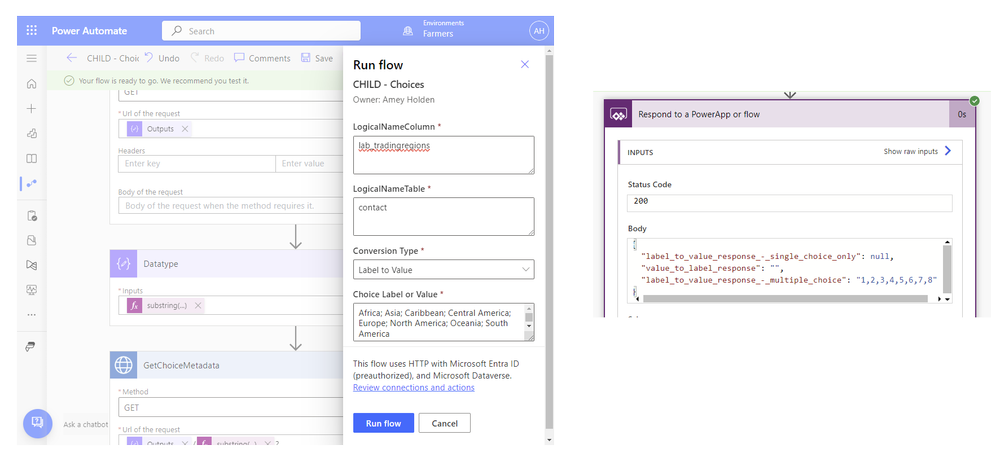Screen dimensions: 1000x458
Task: Click the LogicalNameColumn text field
Action: tap(444, 155)
